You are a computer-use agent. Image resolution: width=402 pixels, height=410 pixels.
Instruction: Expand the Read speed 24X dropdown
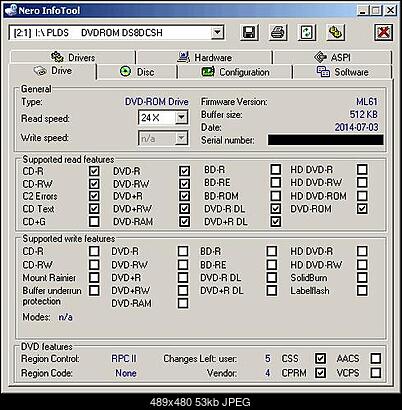(x=181, y=117)
